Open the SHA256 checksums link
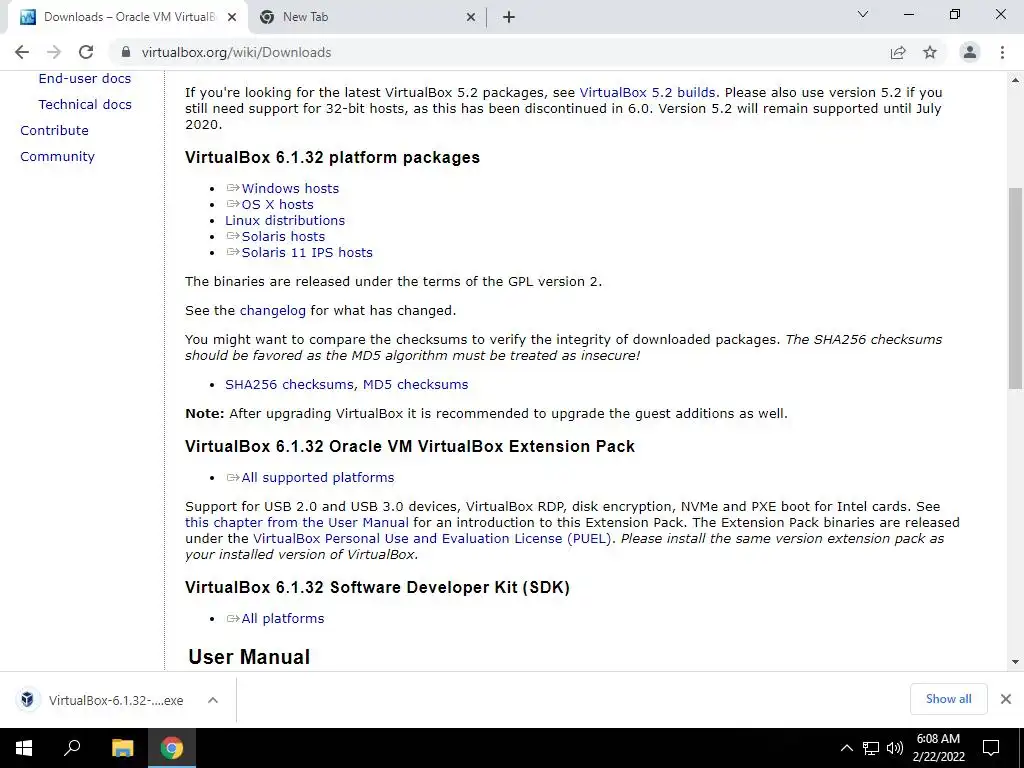1024x768 pixels. pos(289,385)
